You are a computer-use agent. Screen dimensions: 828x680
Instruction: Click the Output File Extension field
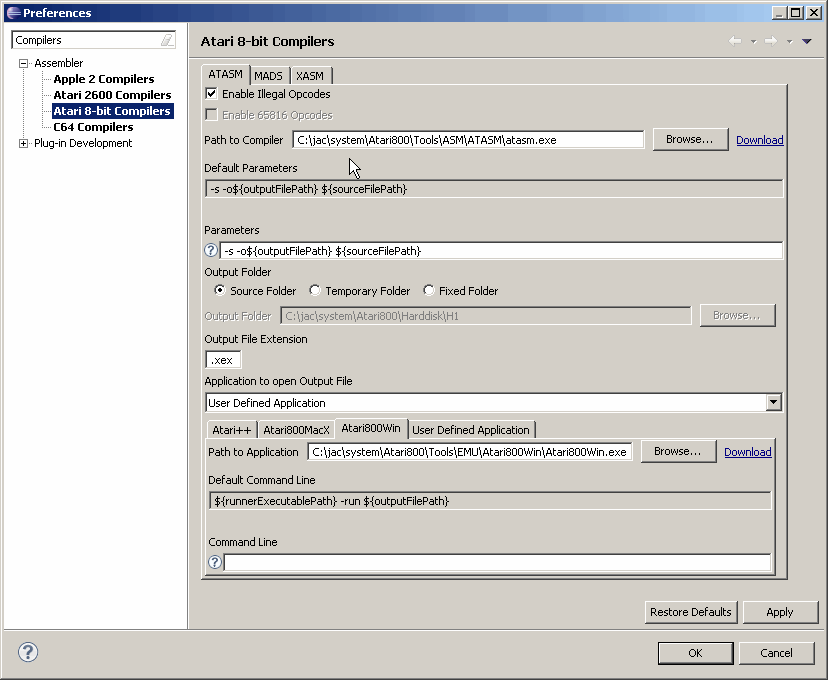(223, 360)
